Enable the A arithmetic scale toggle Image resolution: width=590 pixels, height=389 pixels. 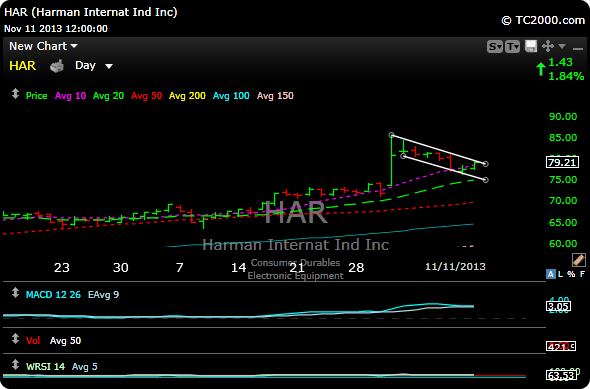click(x=550, y=274)
